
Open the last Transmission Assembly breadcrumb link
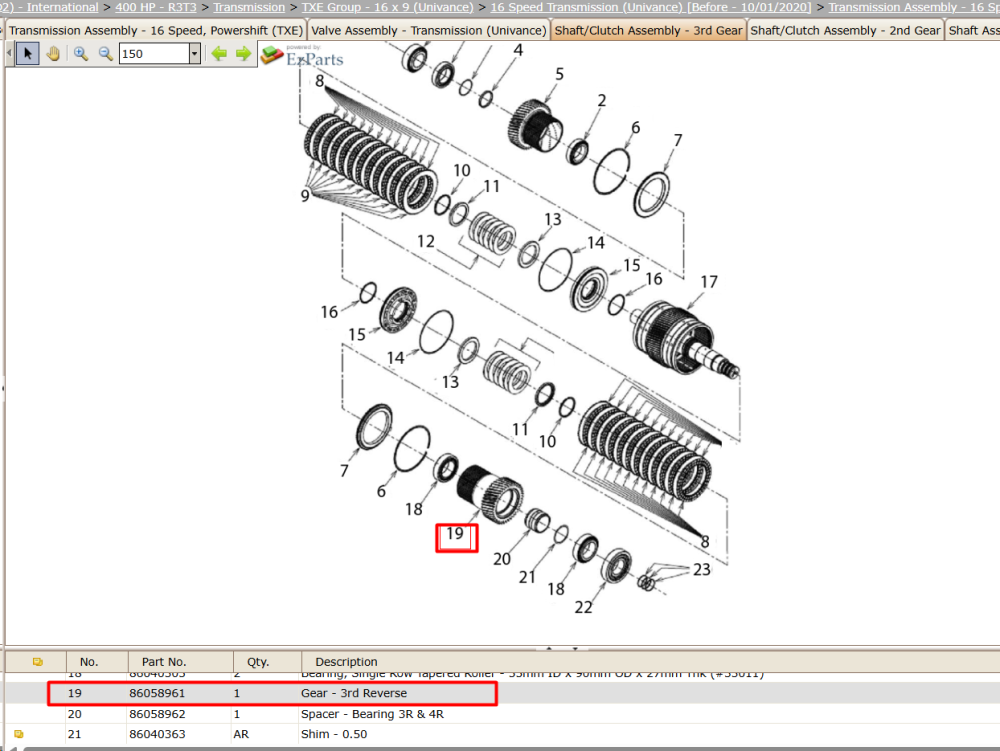coord(914,7)
